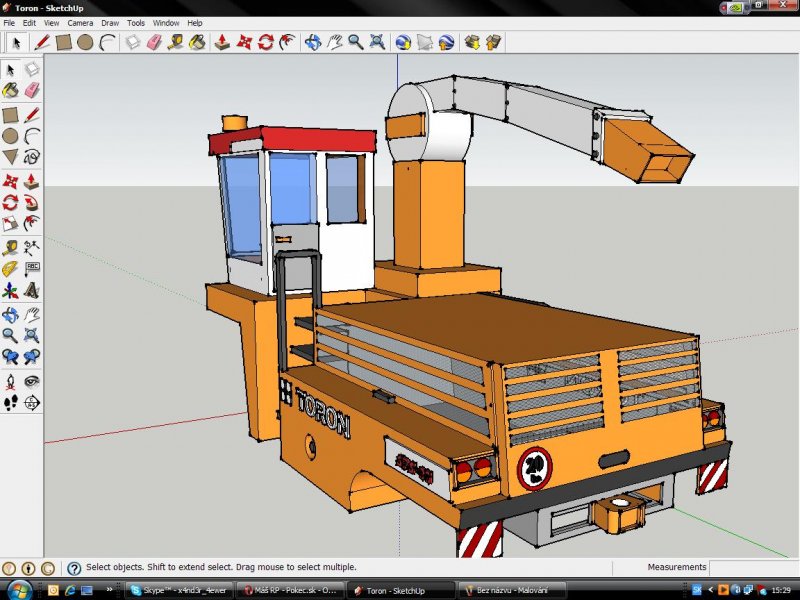800x600 pixels.
Task: Open the Draw menu
Action: click(109, 22)
